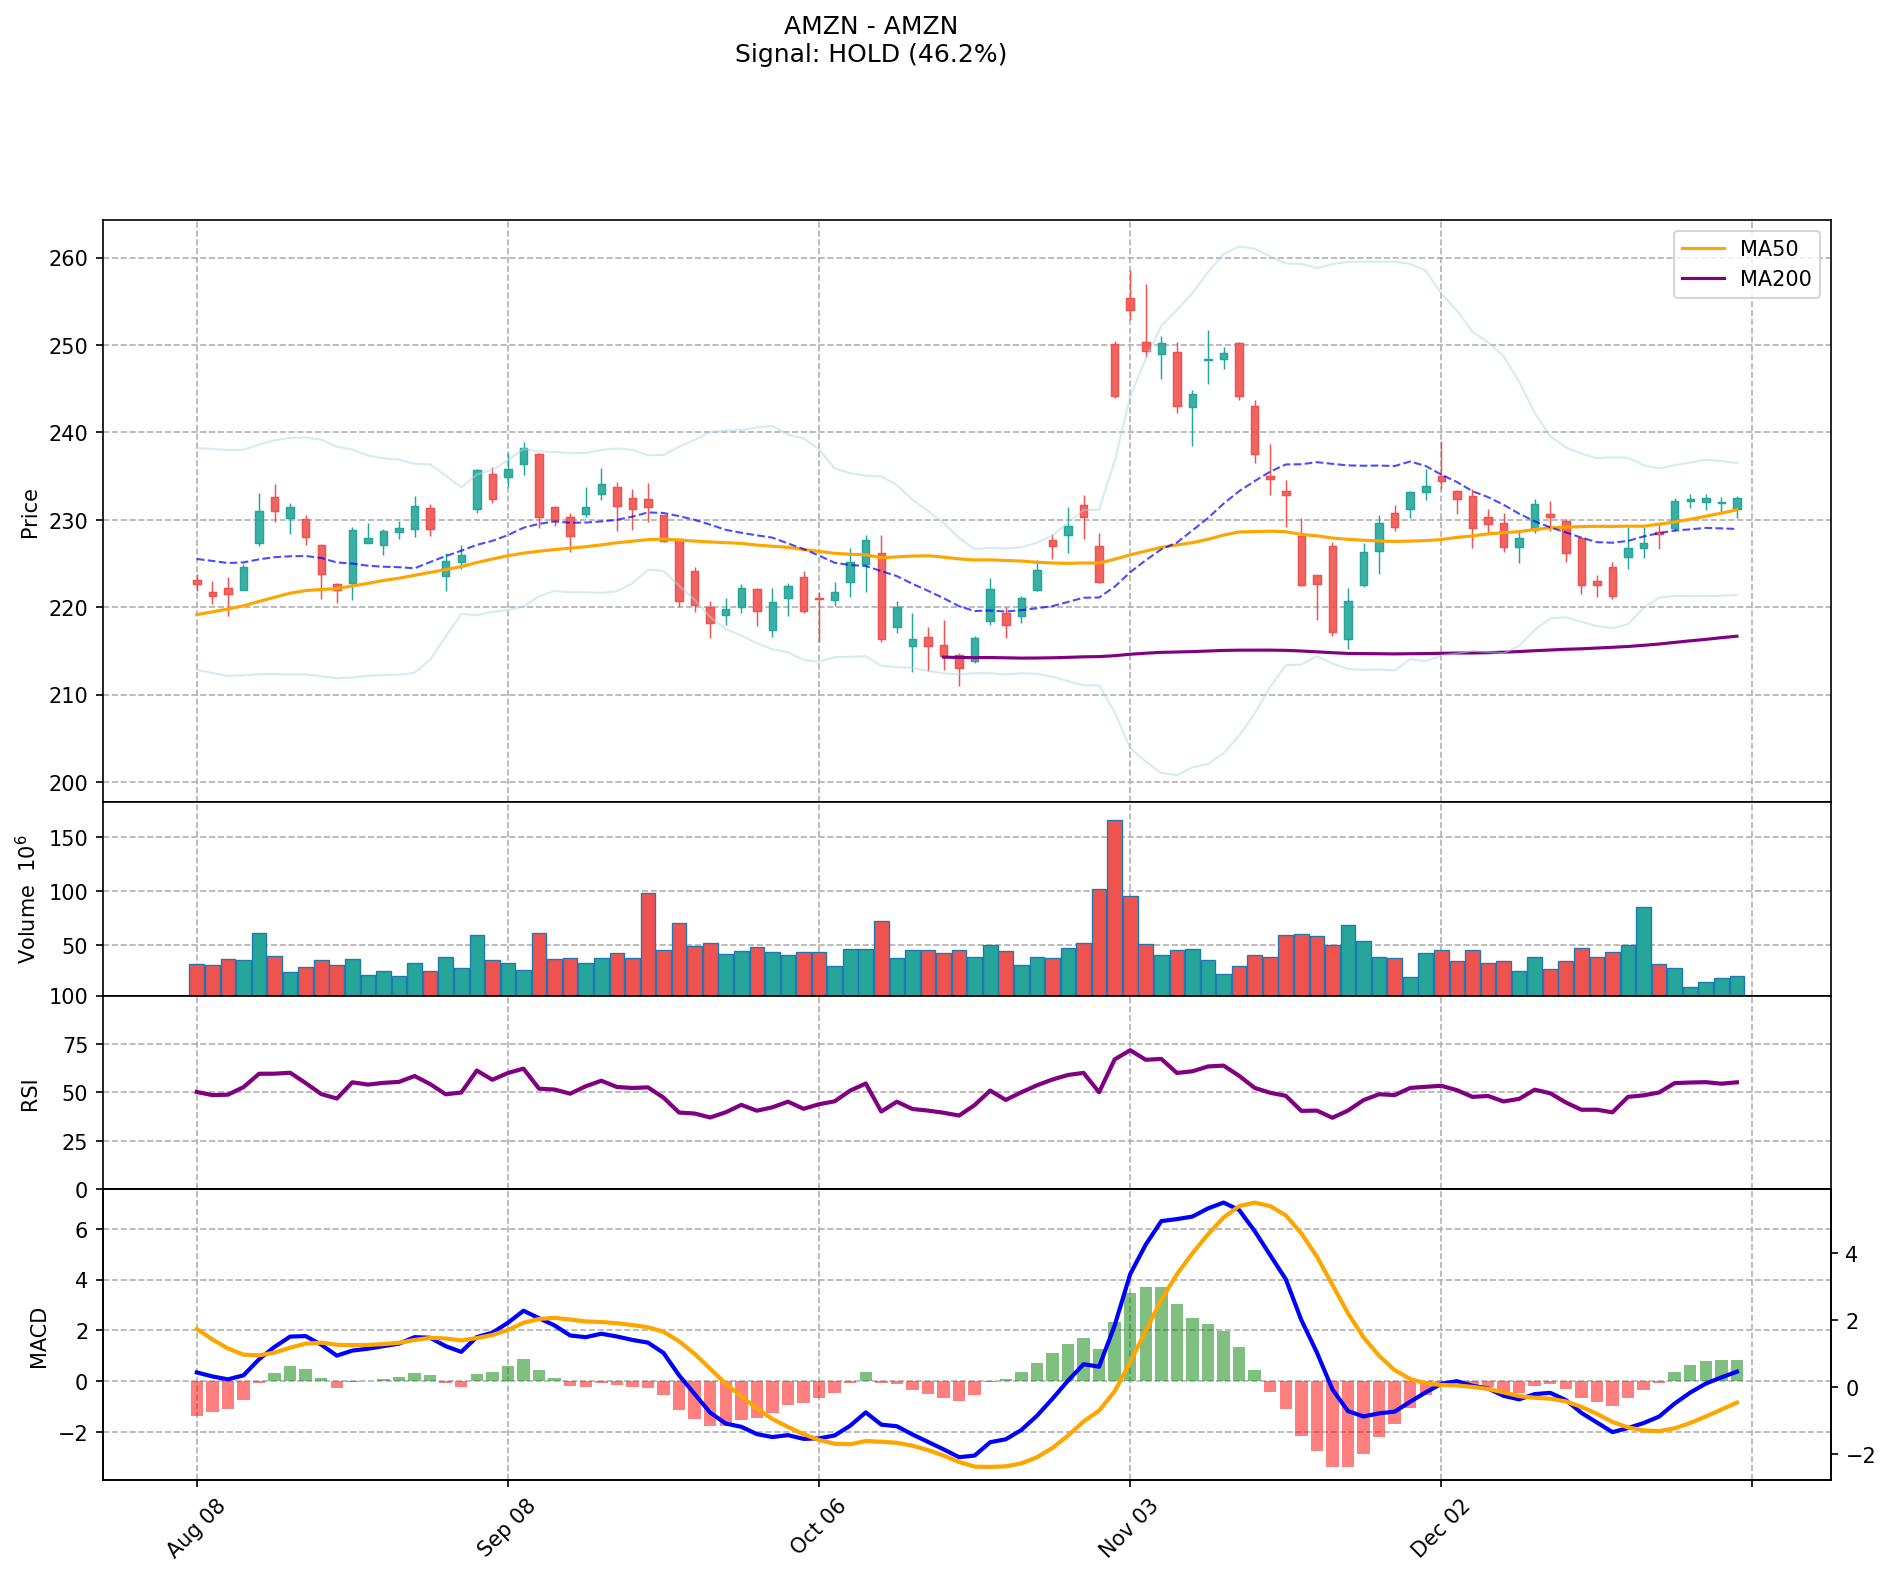Click the 75 tick on RSI axis

tap(75, 1045)
